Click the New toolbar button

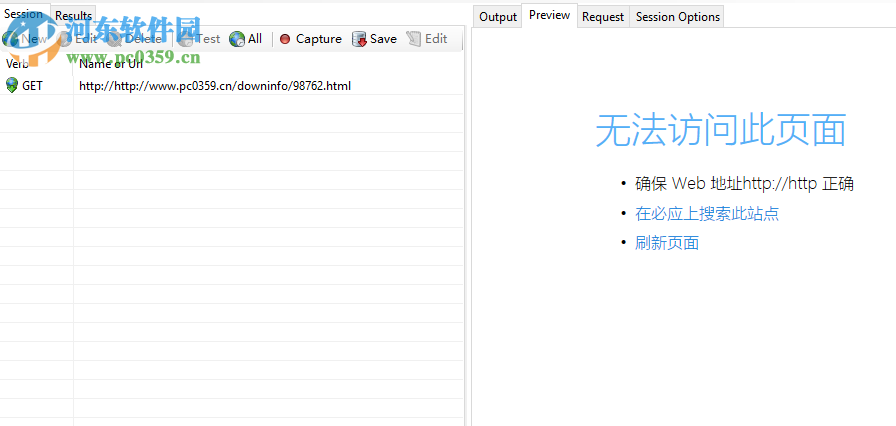(25, 39)
